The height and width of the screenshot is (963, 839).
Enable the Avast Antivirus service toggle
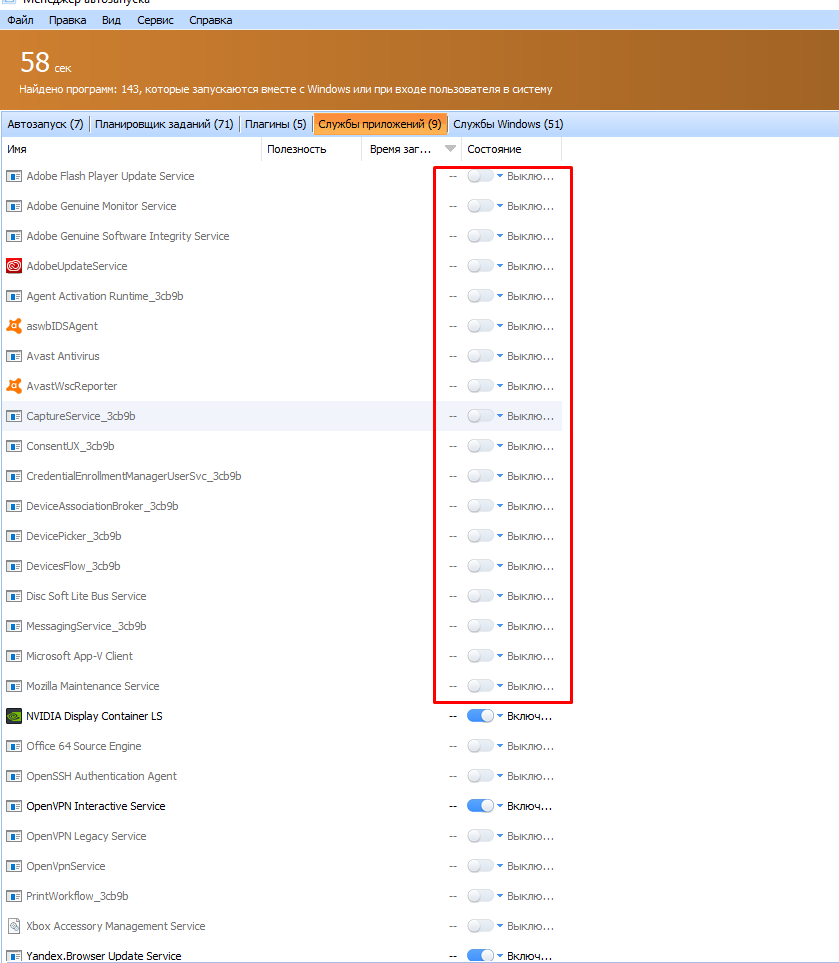click(x=480, y=356)
